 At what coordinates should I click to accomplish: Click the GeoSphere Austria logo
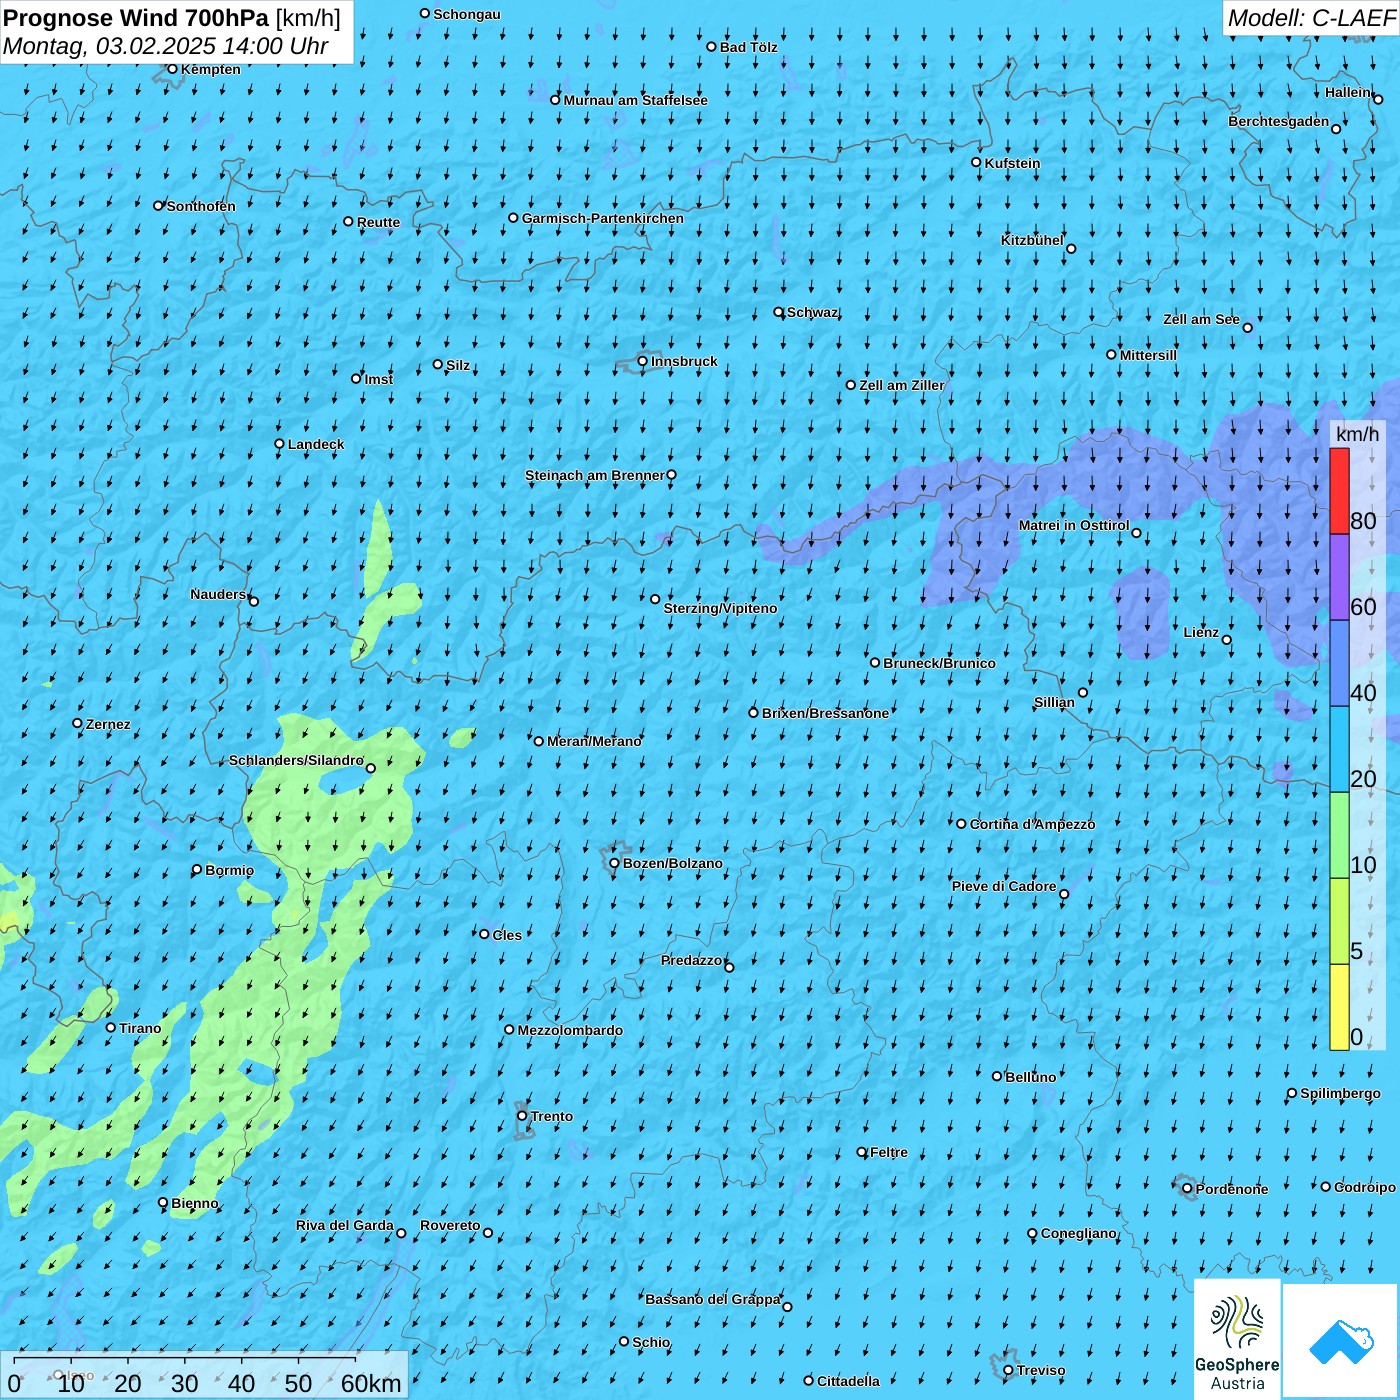tap(1237, 1338)
